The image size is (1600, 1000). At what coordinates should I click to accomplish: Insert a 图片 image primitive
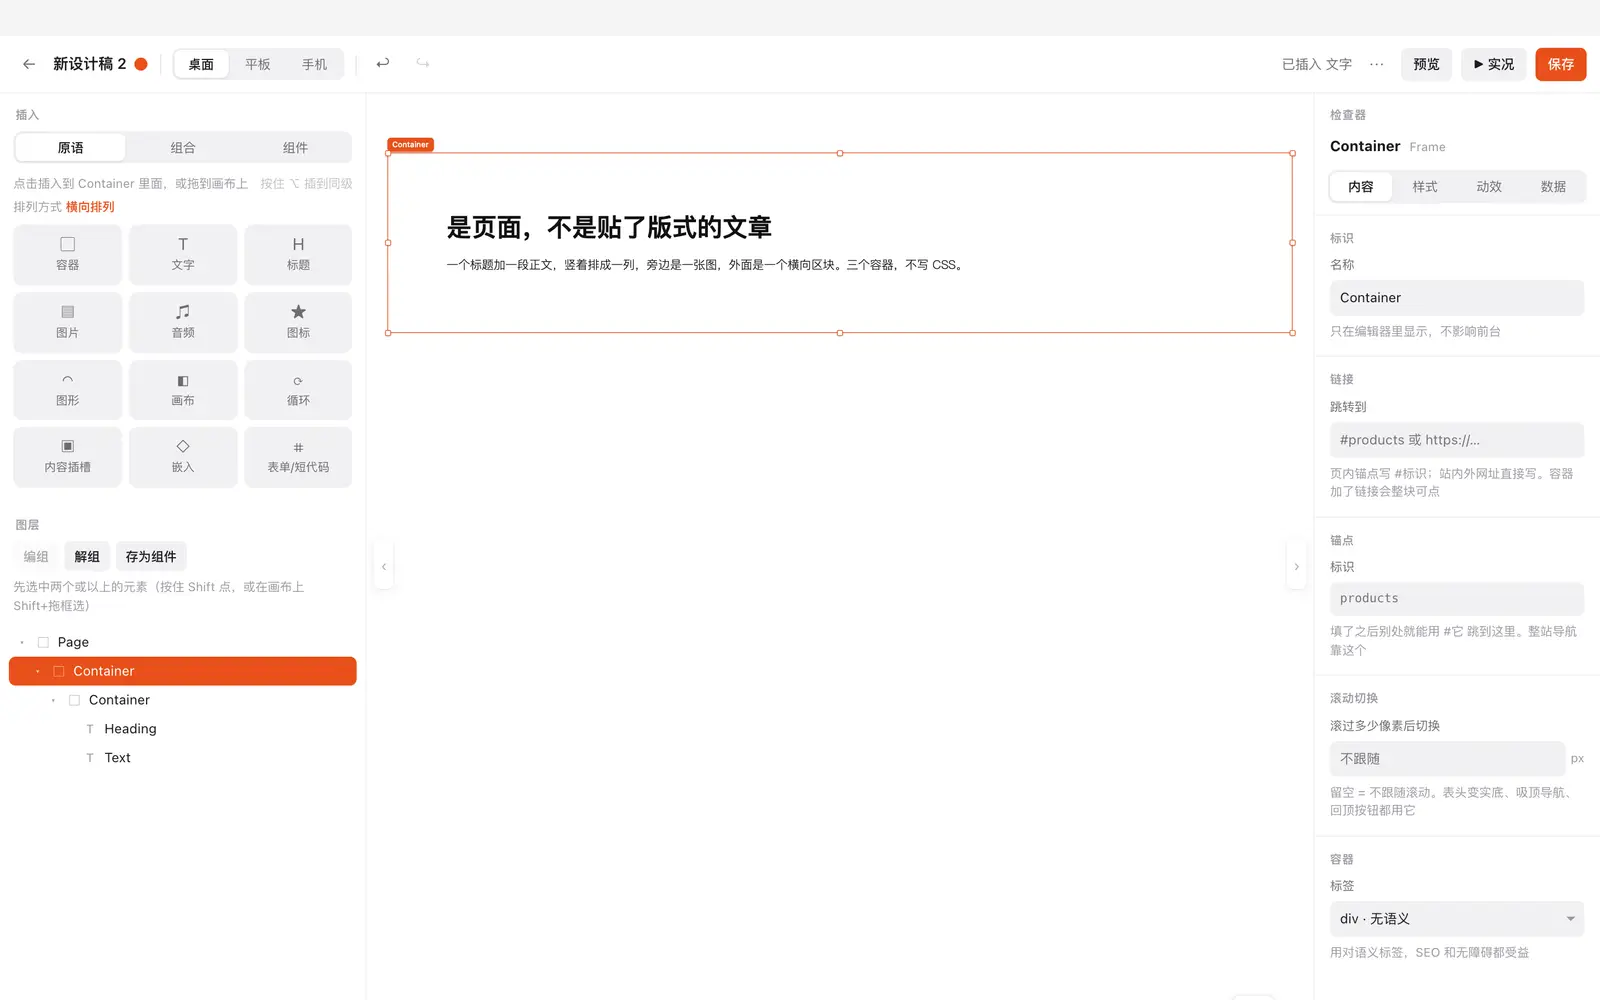pos(68,322)
